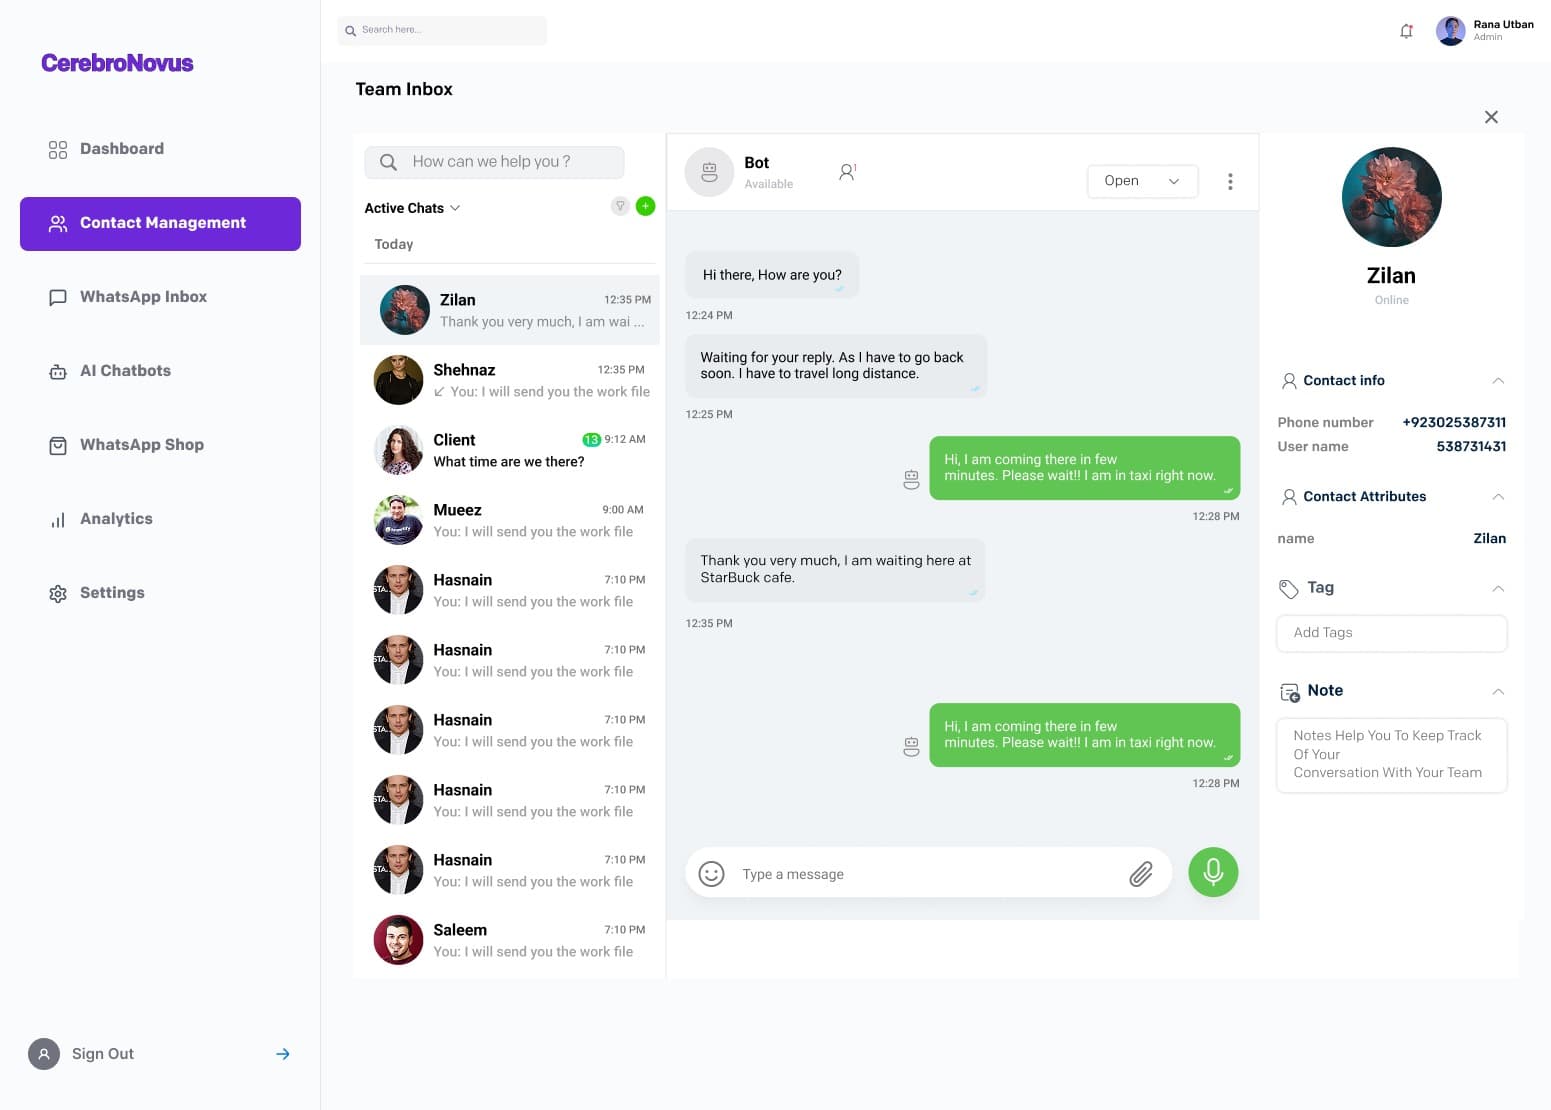This screenshot has width=1551, height=1110.
Task: Sign Out of CerebroNovus
Action: [102, 1053]
